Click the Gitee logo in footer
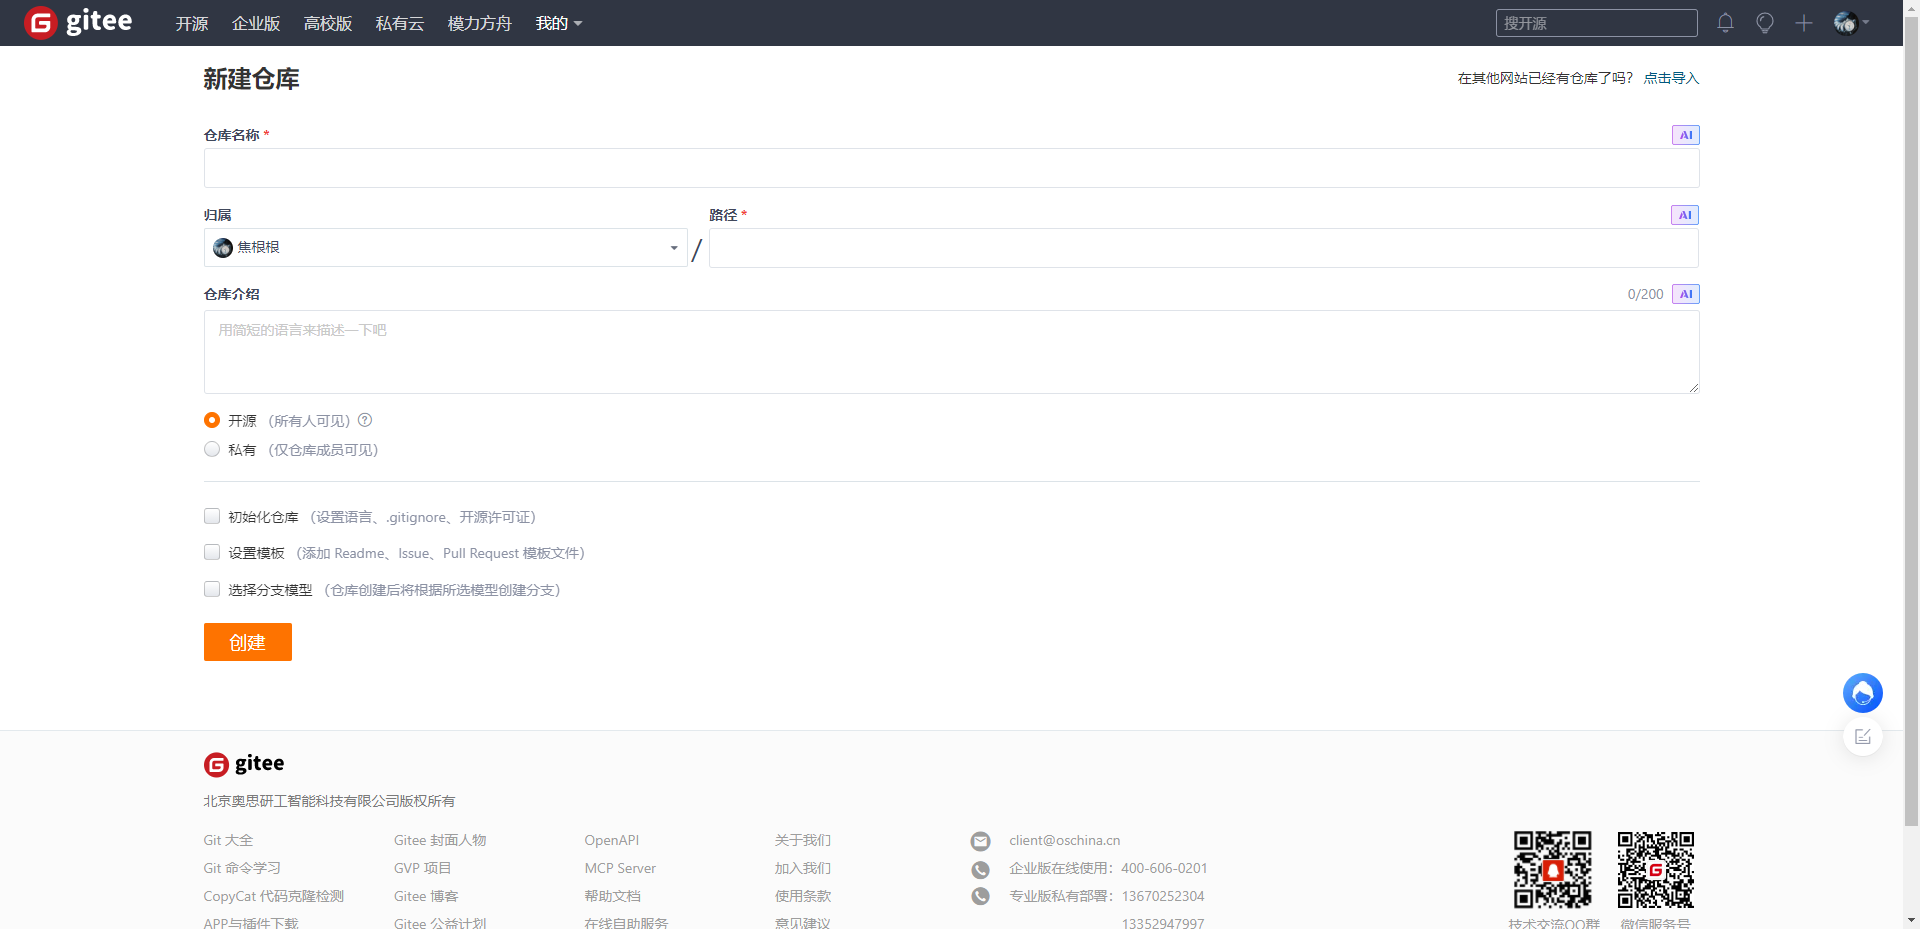This screenshot has width=1920, height=929. (244, 764)
